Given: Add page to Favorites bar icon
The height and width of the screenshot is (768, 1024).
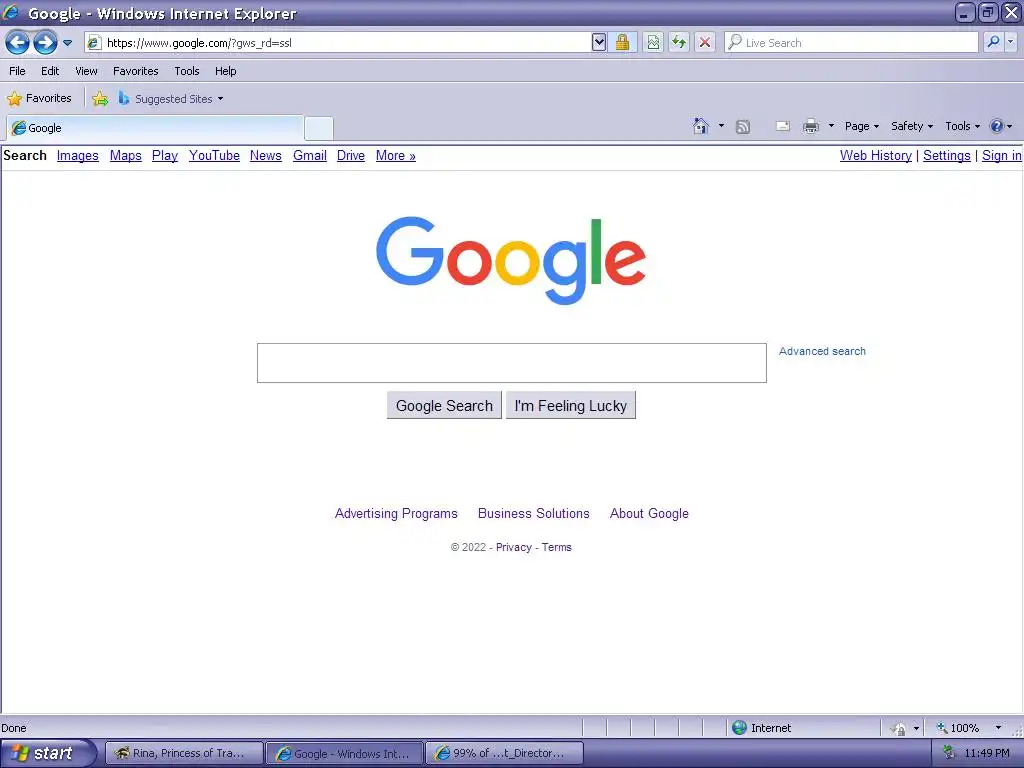Looking at the screenshot, I should coord(100,99).
